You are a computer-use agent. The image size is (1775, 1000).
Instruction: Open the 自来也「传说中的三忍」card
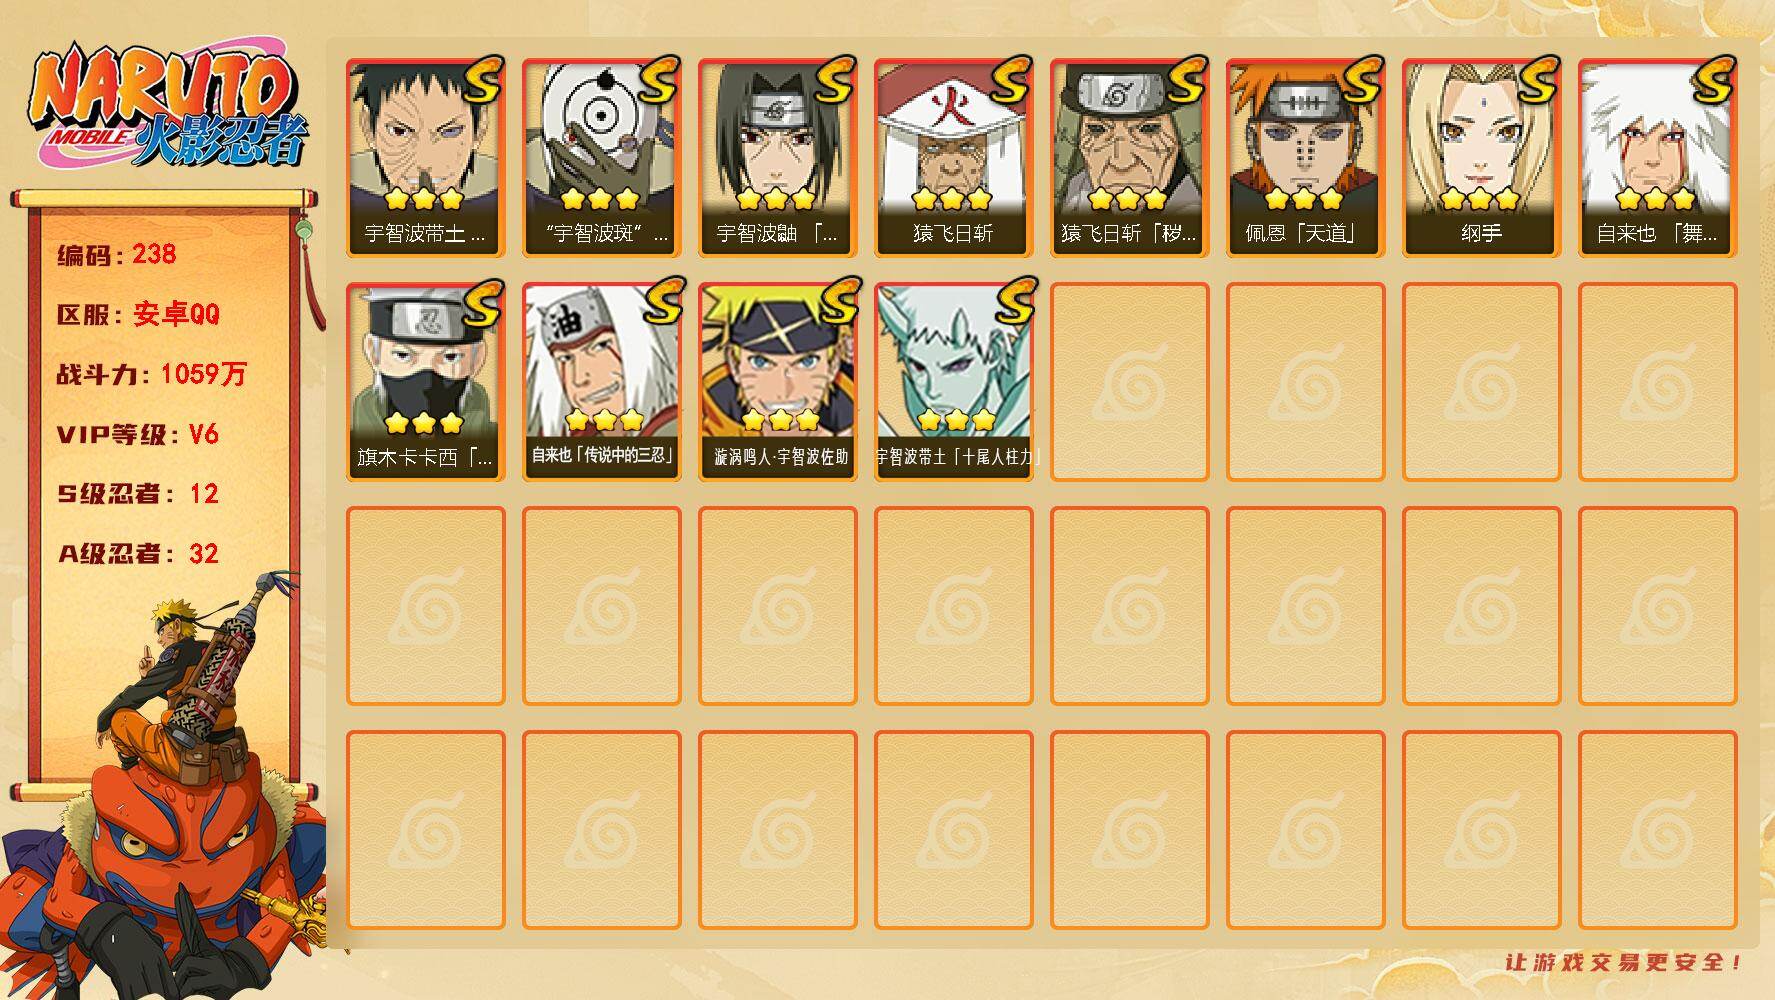(601, 382)
